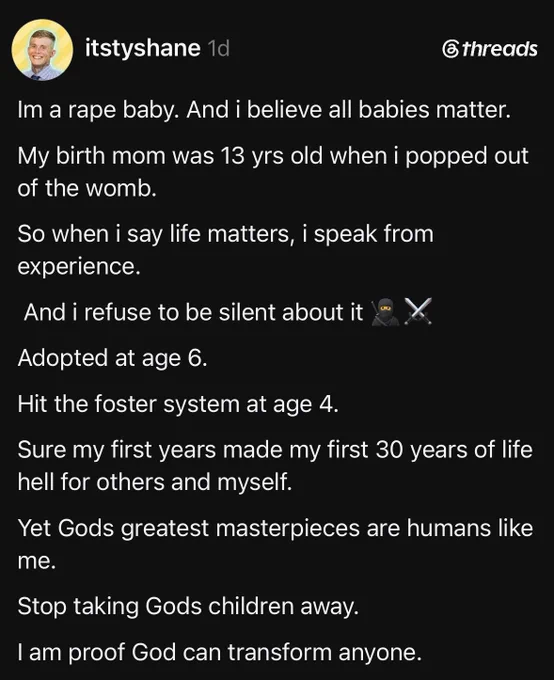Open the itstyshane username link
554x680 pixels.
pyautogui.click(x=143, y=48)
